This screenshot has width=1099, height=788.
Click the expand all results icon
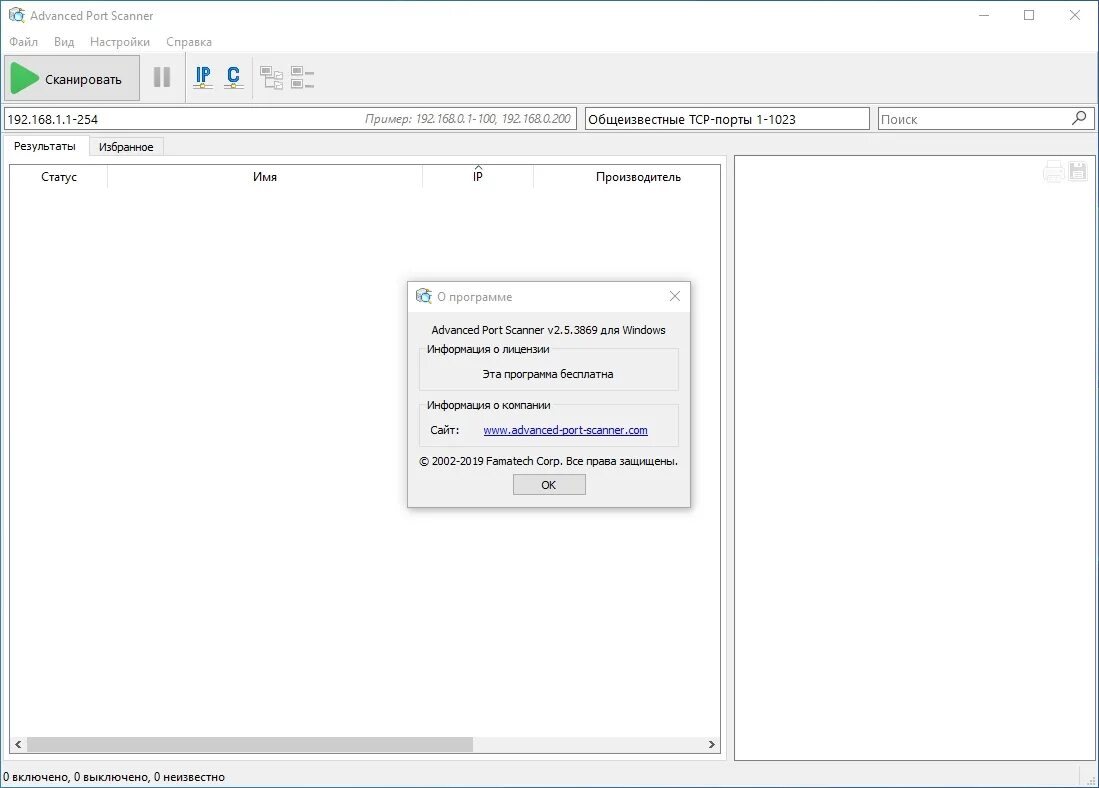272,78
